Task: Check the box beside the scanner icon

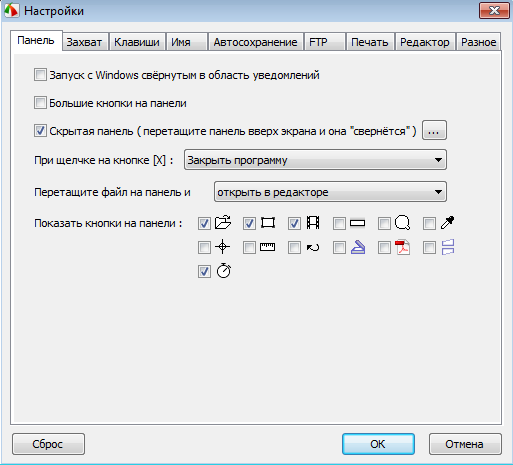Action: [x=339, y=248]
